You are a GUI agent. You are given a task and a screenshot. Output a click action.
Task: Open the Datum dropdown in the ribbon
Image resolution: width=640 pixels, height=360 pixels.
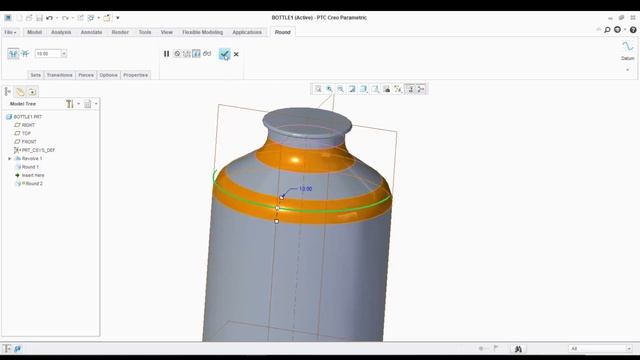pos(627,70)
